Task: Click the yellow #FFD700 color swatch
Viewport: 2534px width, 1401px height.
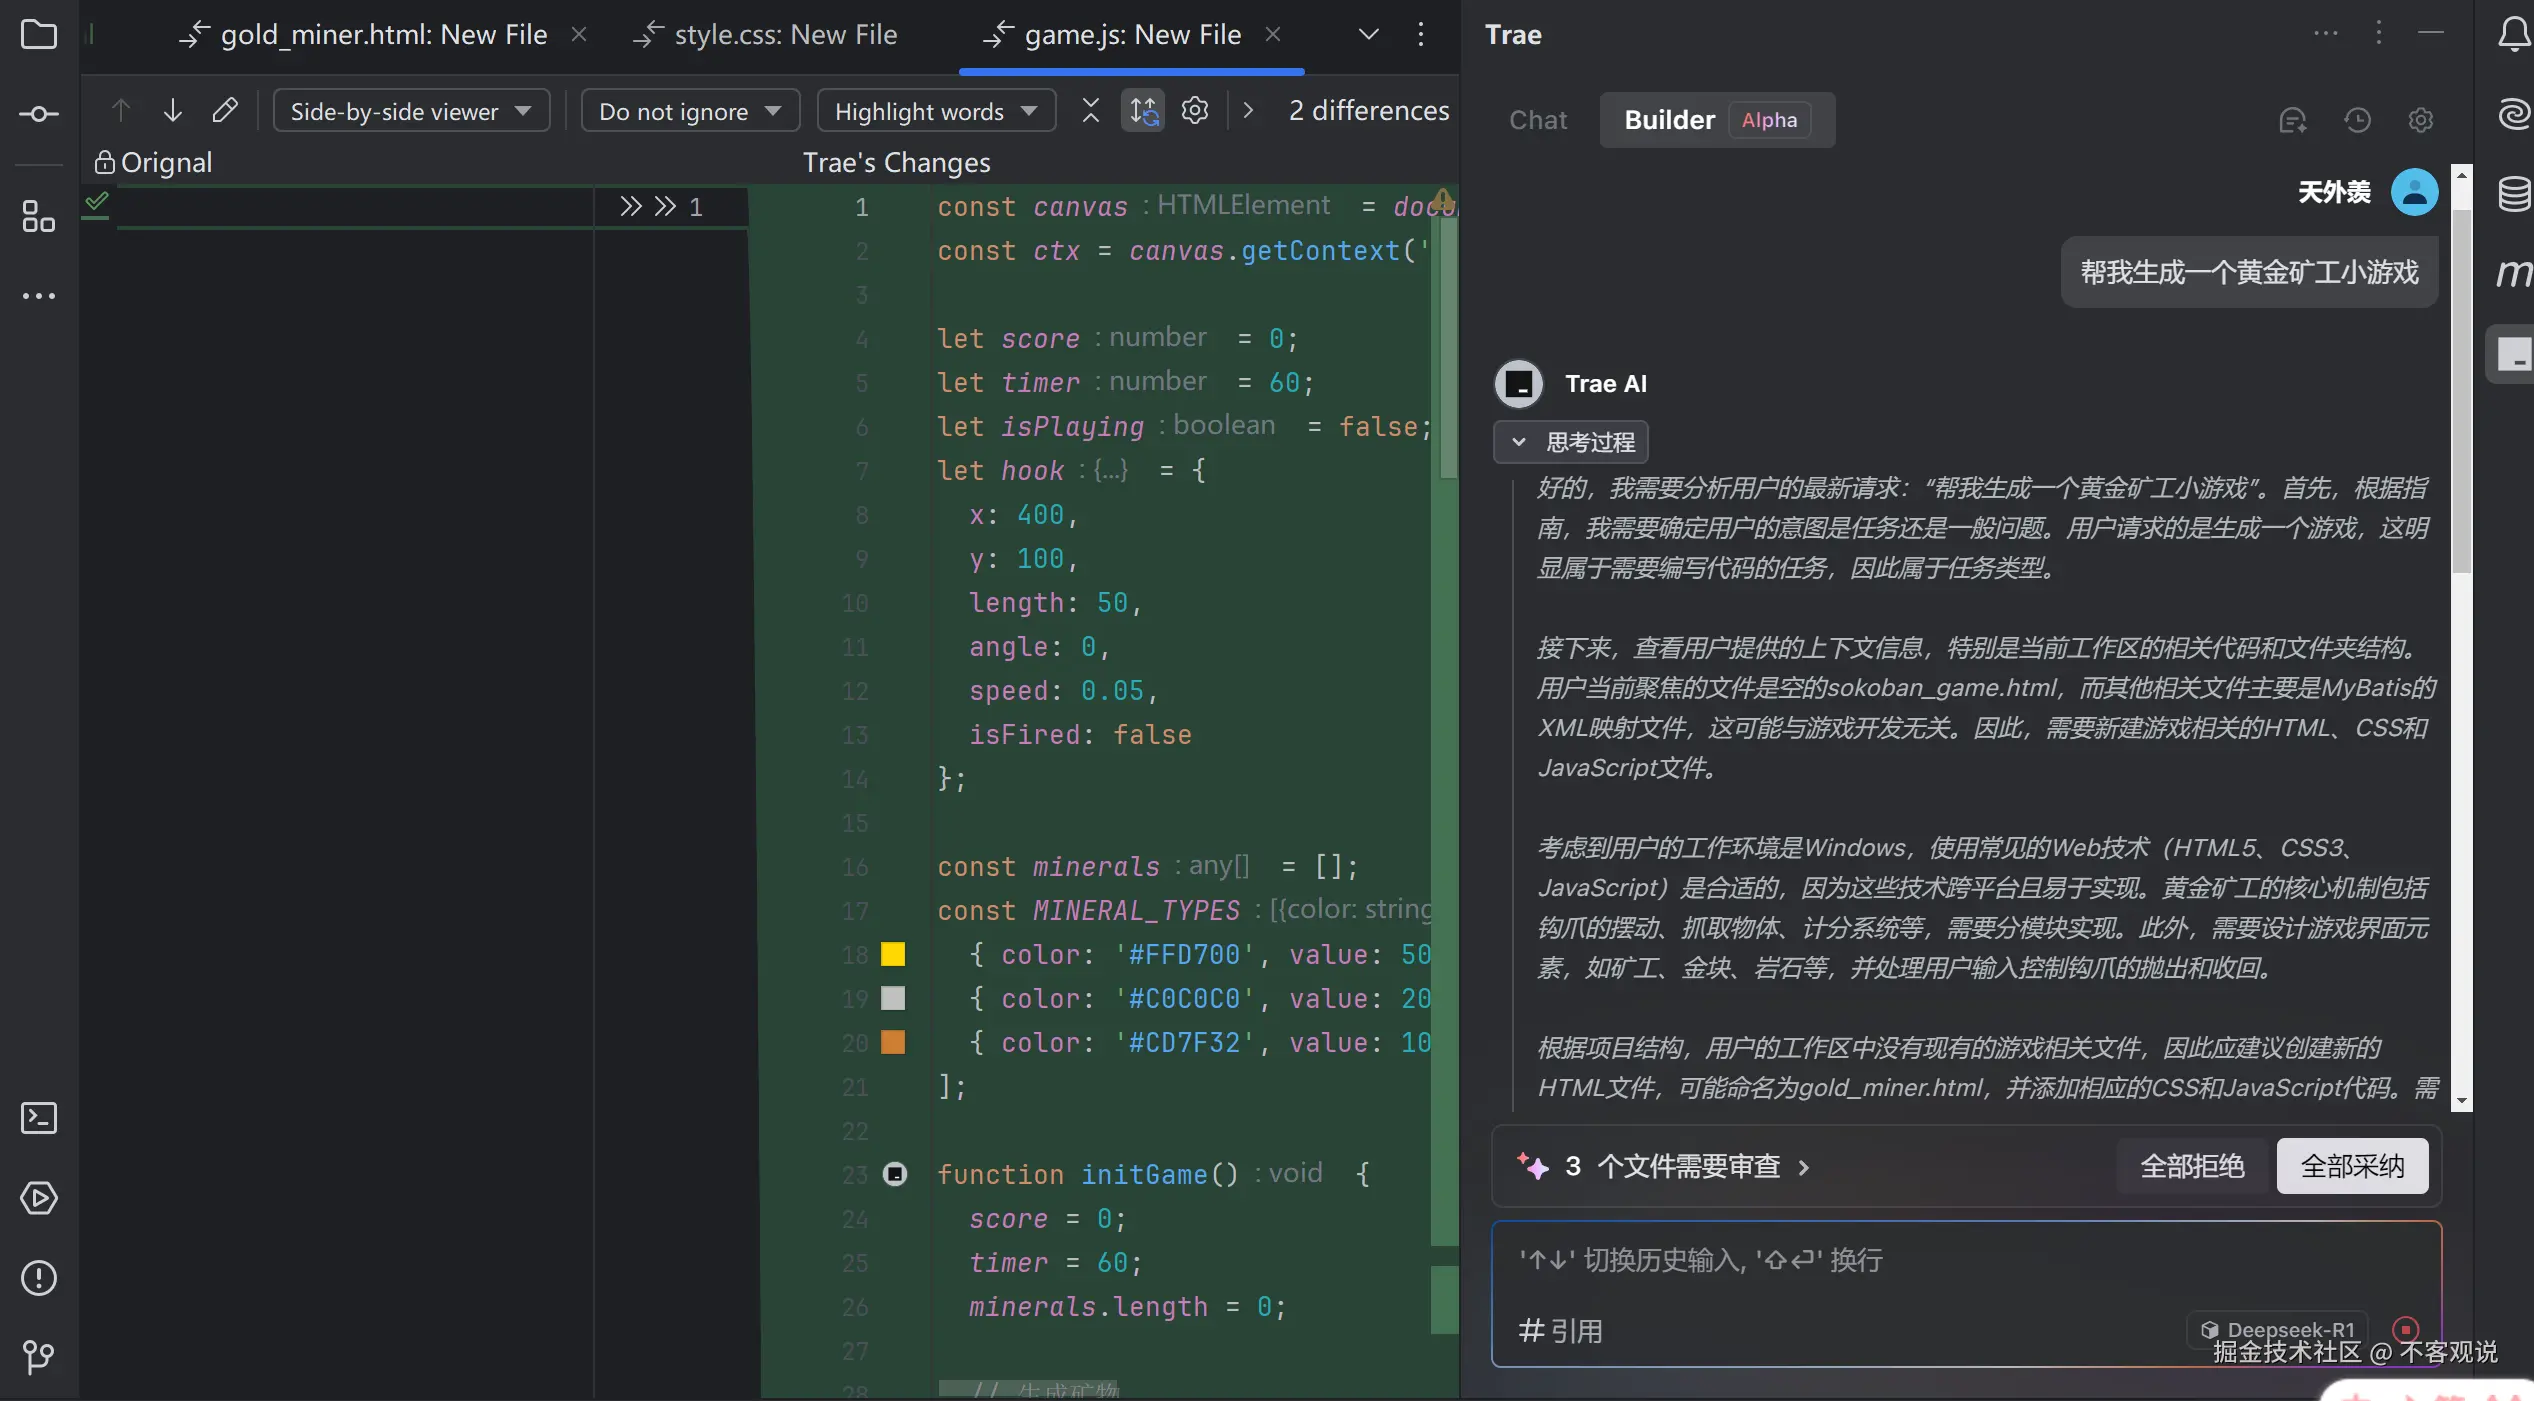Action: click(893, 955)
